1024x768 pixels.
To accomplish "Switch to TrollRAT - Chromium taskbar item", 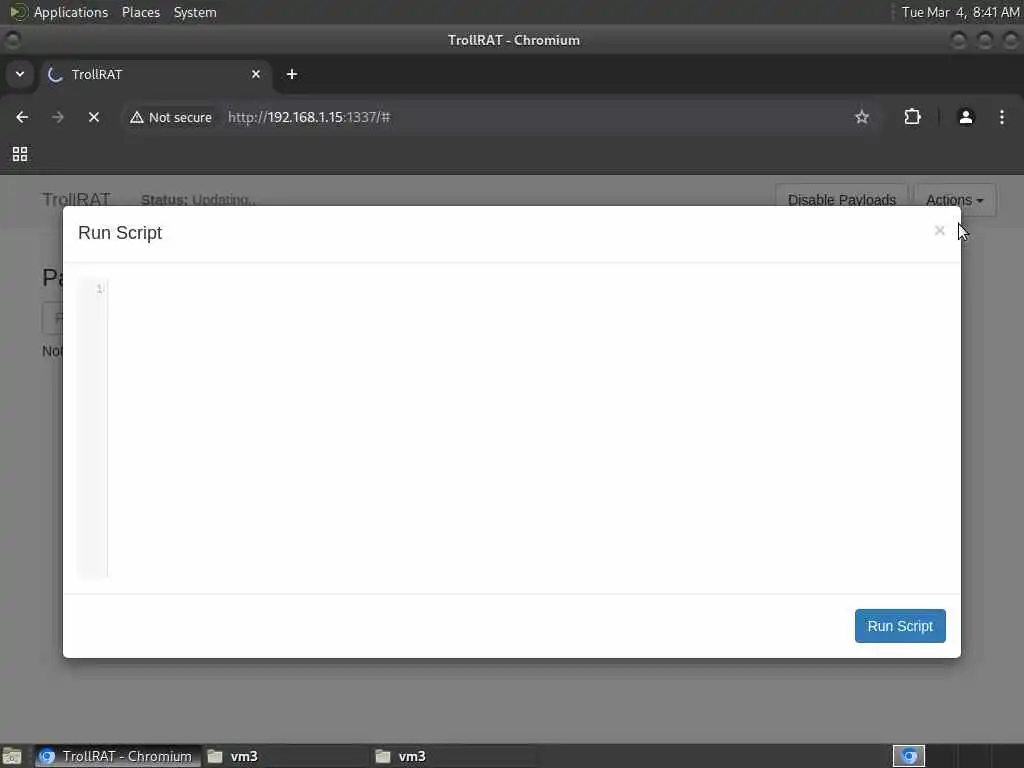I will (118, 756).
